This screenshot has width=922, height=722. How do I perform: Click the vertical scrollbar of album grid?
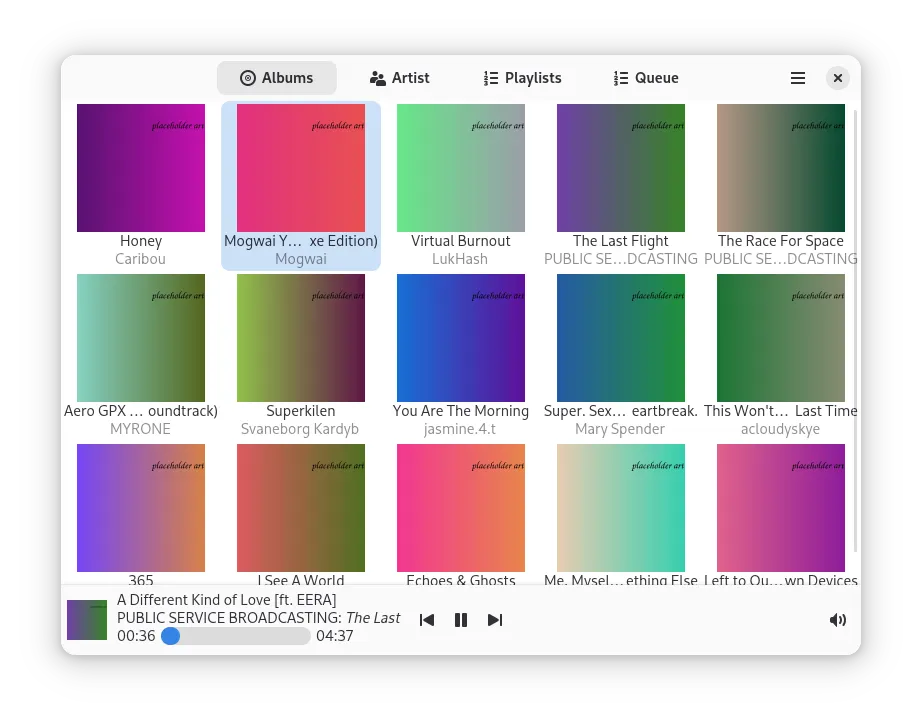(x=856, y=330)
